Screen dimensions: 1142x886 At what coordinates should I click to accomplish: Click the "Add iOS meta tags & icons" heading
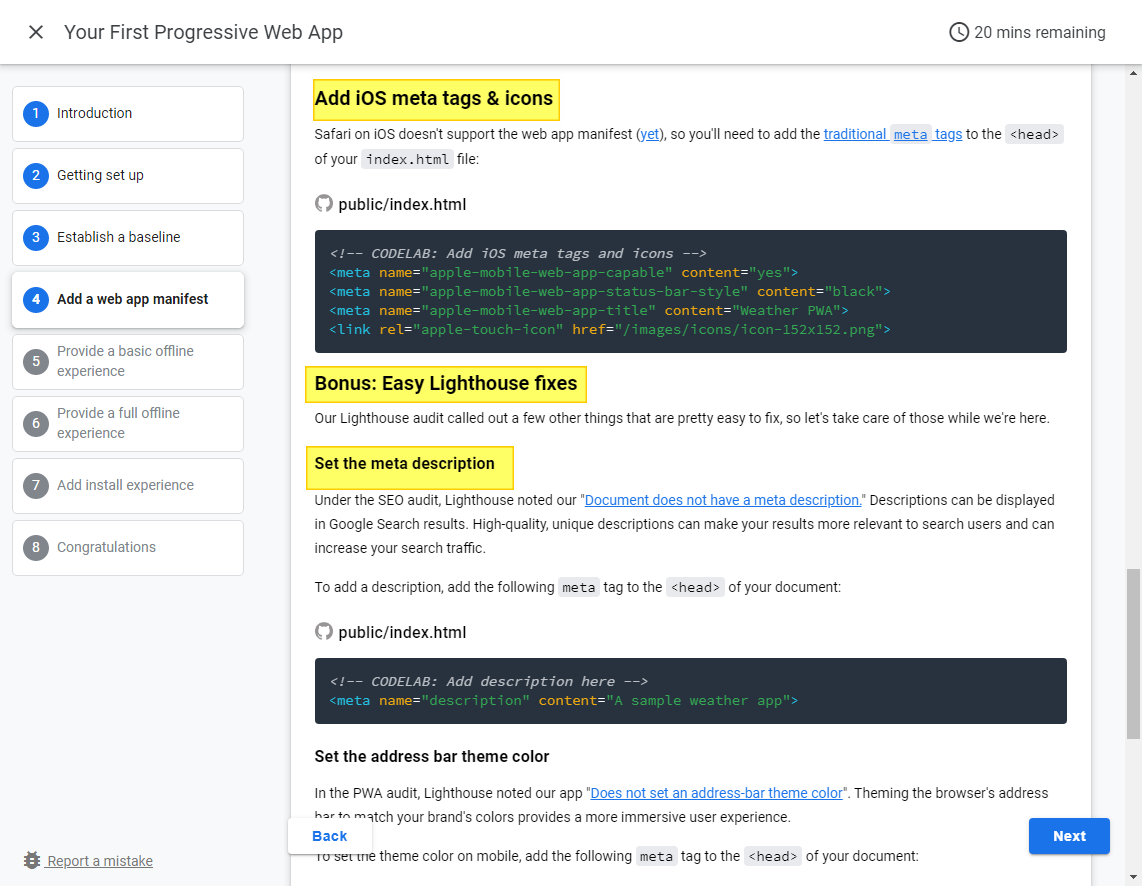click(433, 98)
